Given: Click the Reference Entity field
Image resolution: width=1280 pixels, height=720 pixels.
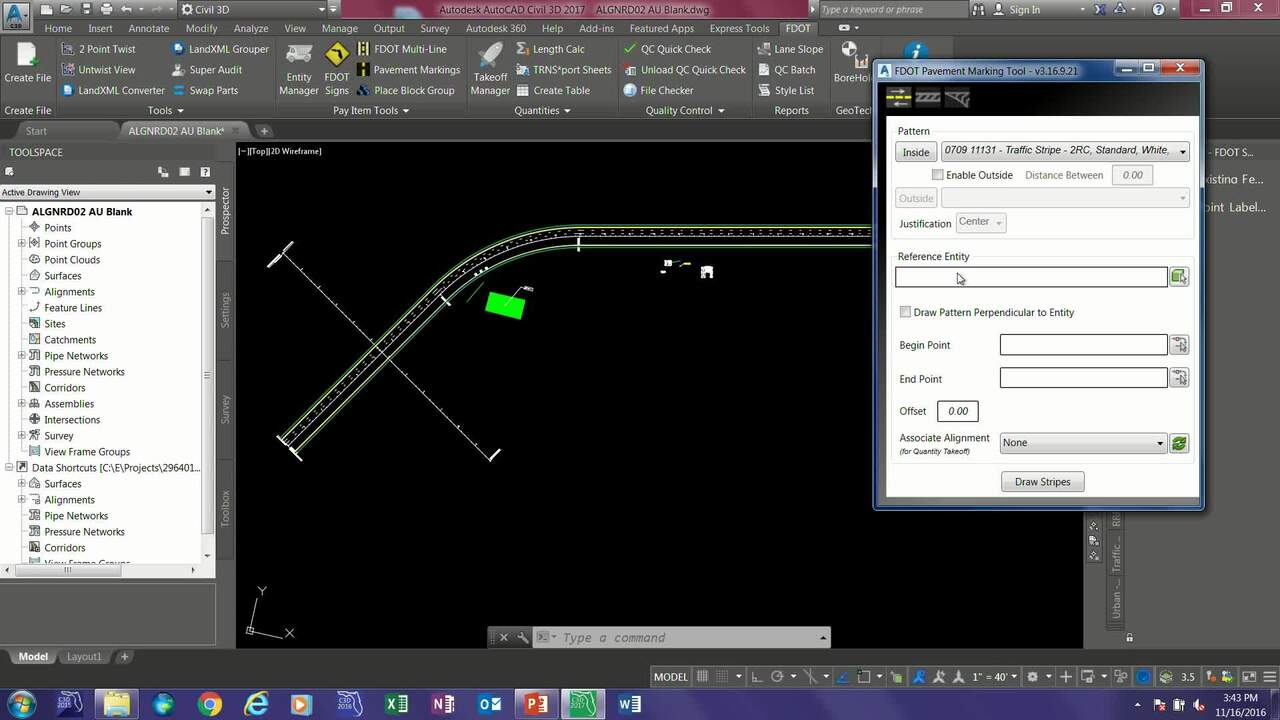Looking at the screenshot, I should tap(1031, 277).
